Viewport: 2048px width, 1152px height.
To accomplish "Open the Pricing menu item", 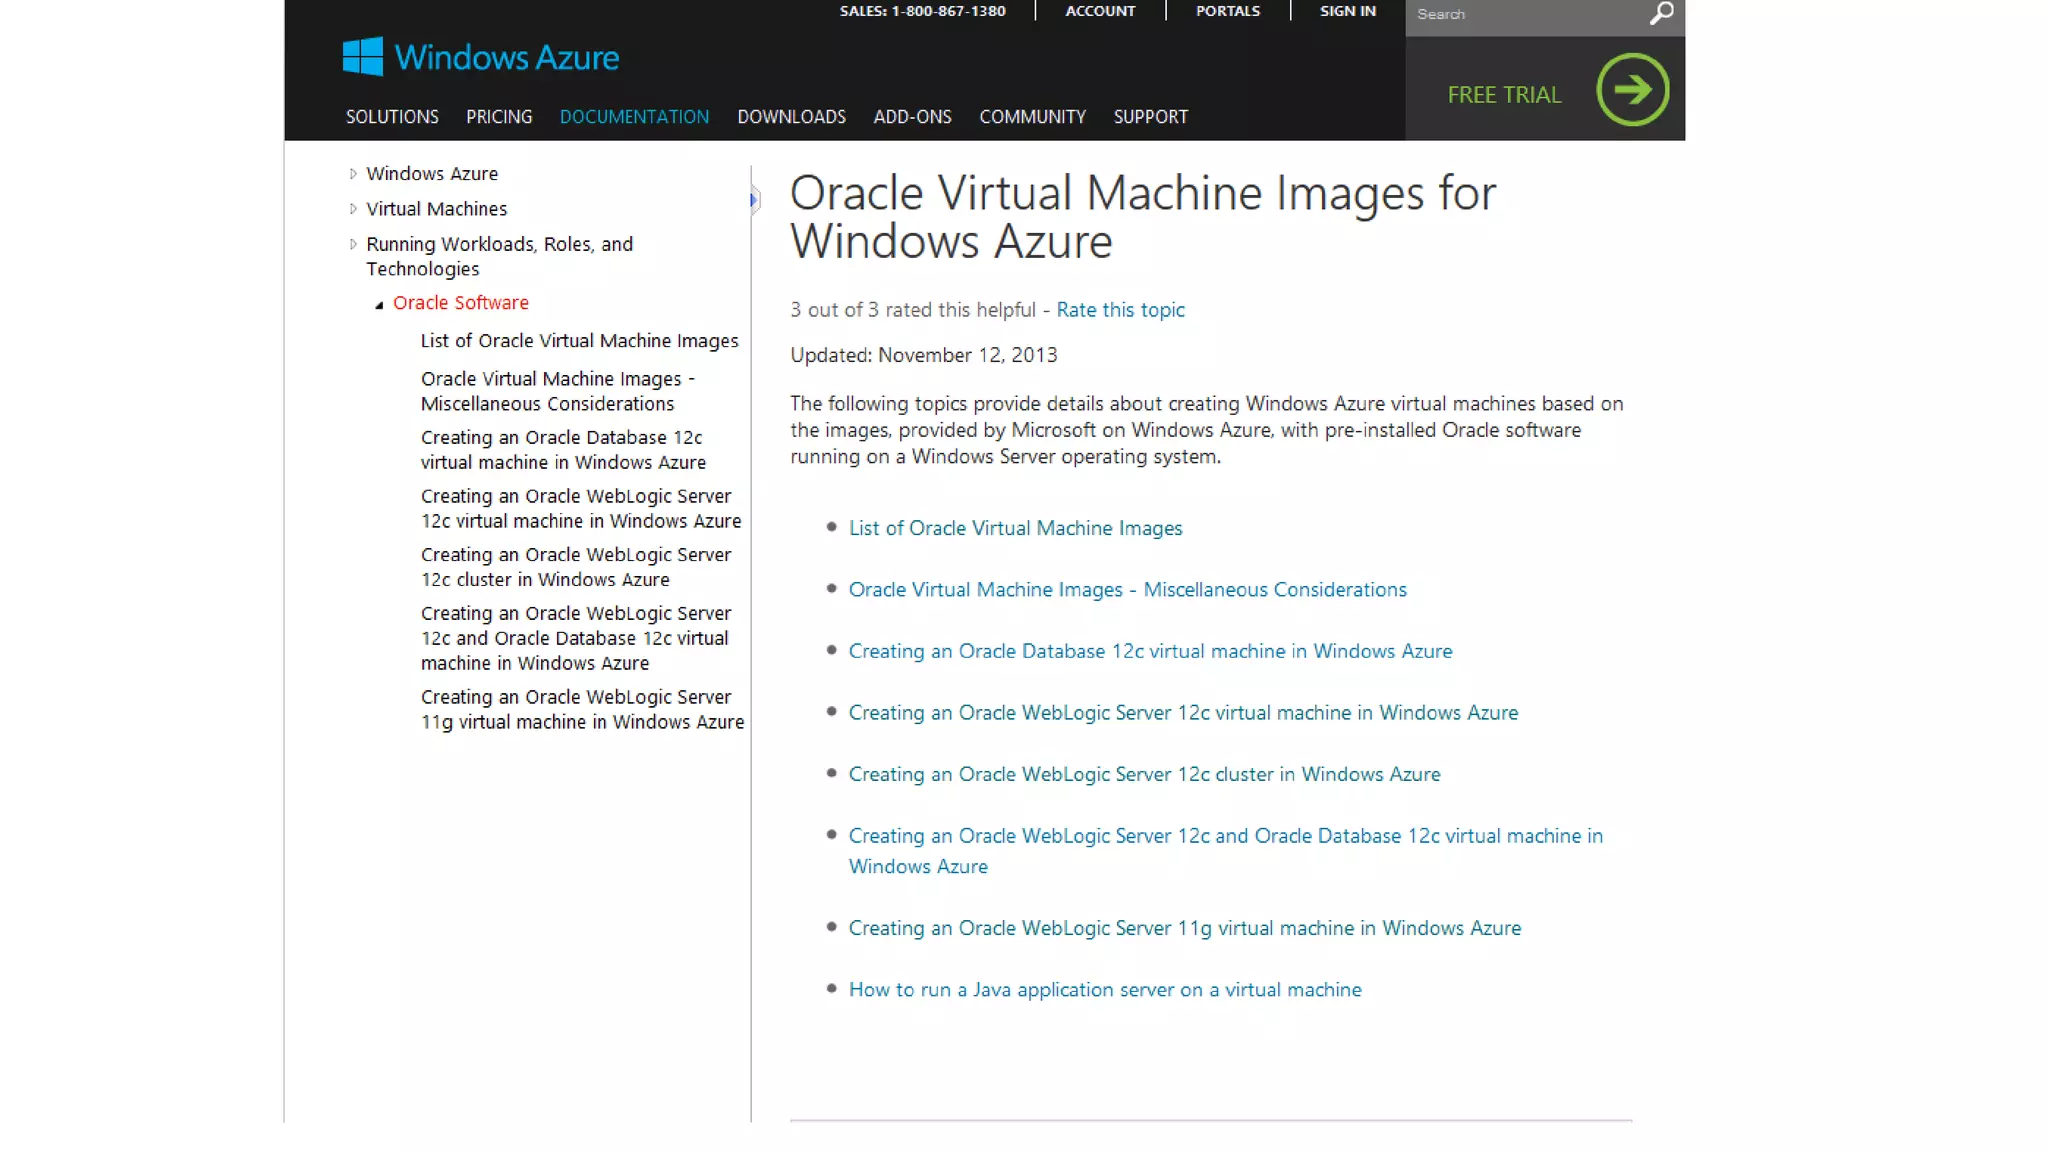I will (x=498, y=117).
